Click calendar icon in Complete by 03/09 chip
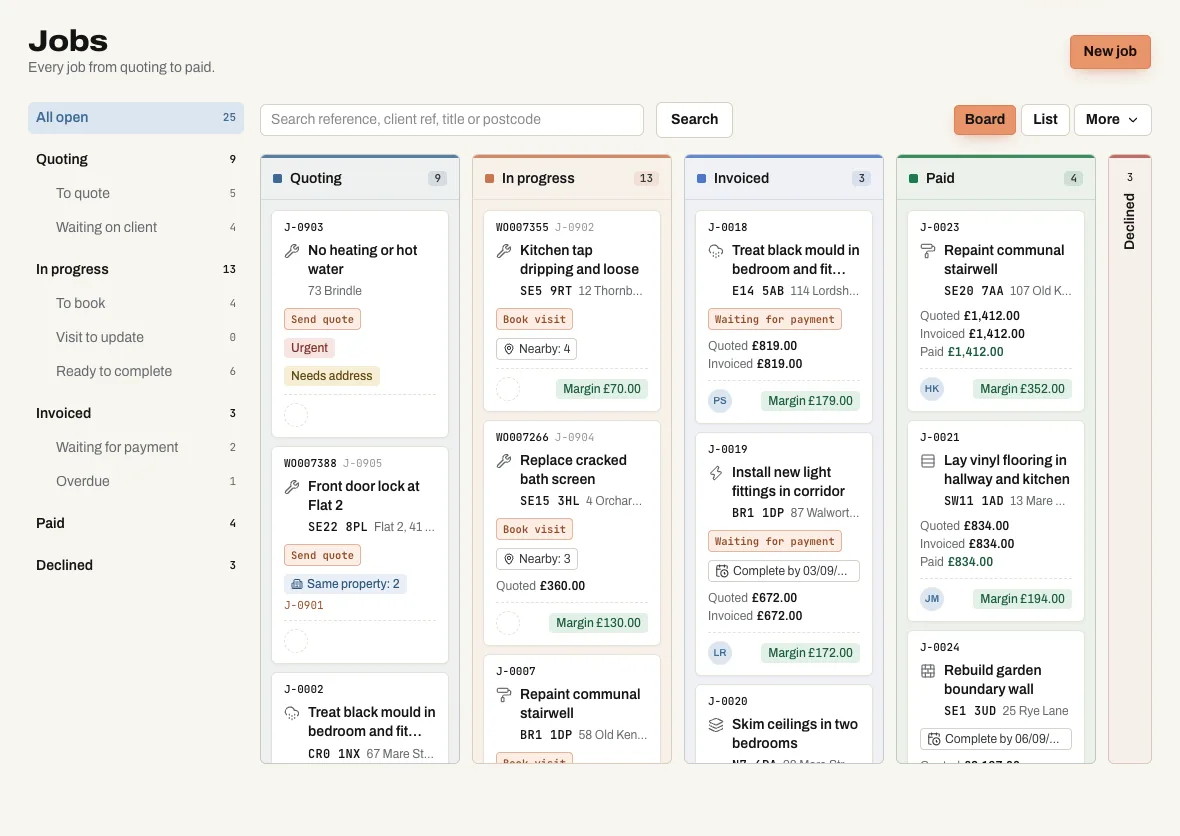Viewport: 1180px width, 836px height. point(722,571)
